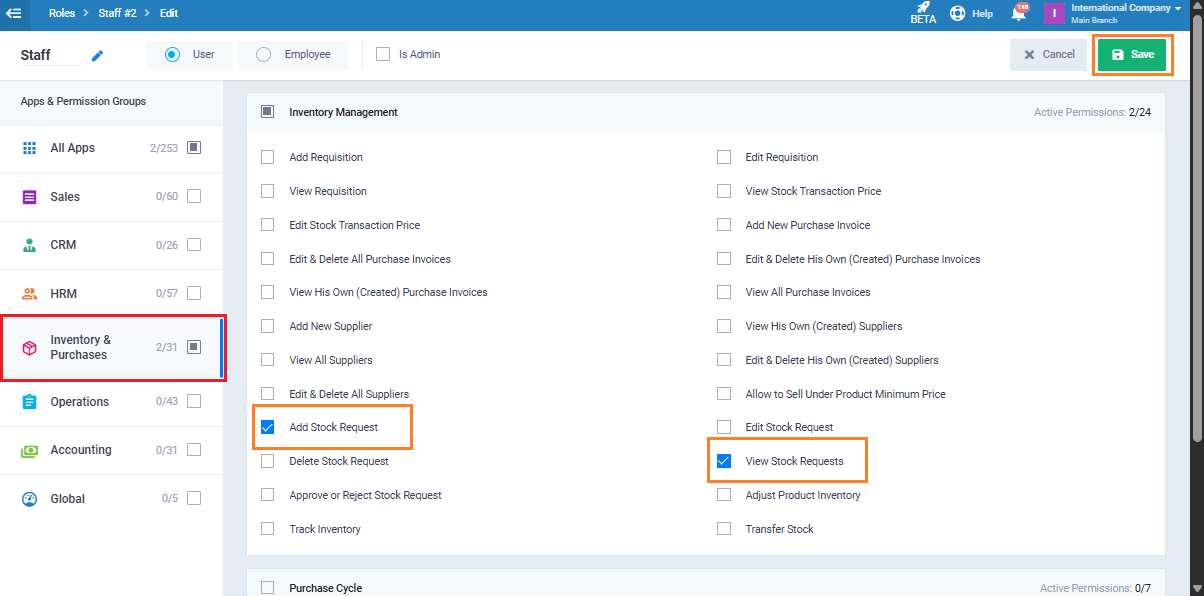Enable the Is Admin checkbox
This screenshot has width=1204, height=596.
383,54
